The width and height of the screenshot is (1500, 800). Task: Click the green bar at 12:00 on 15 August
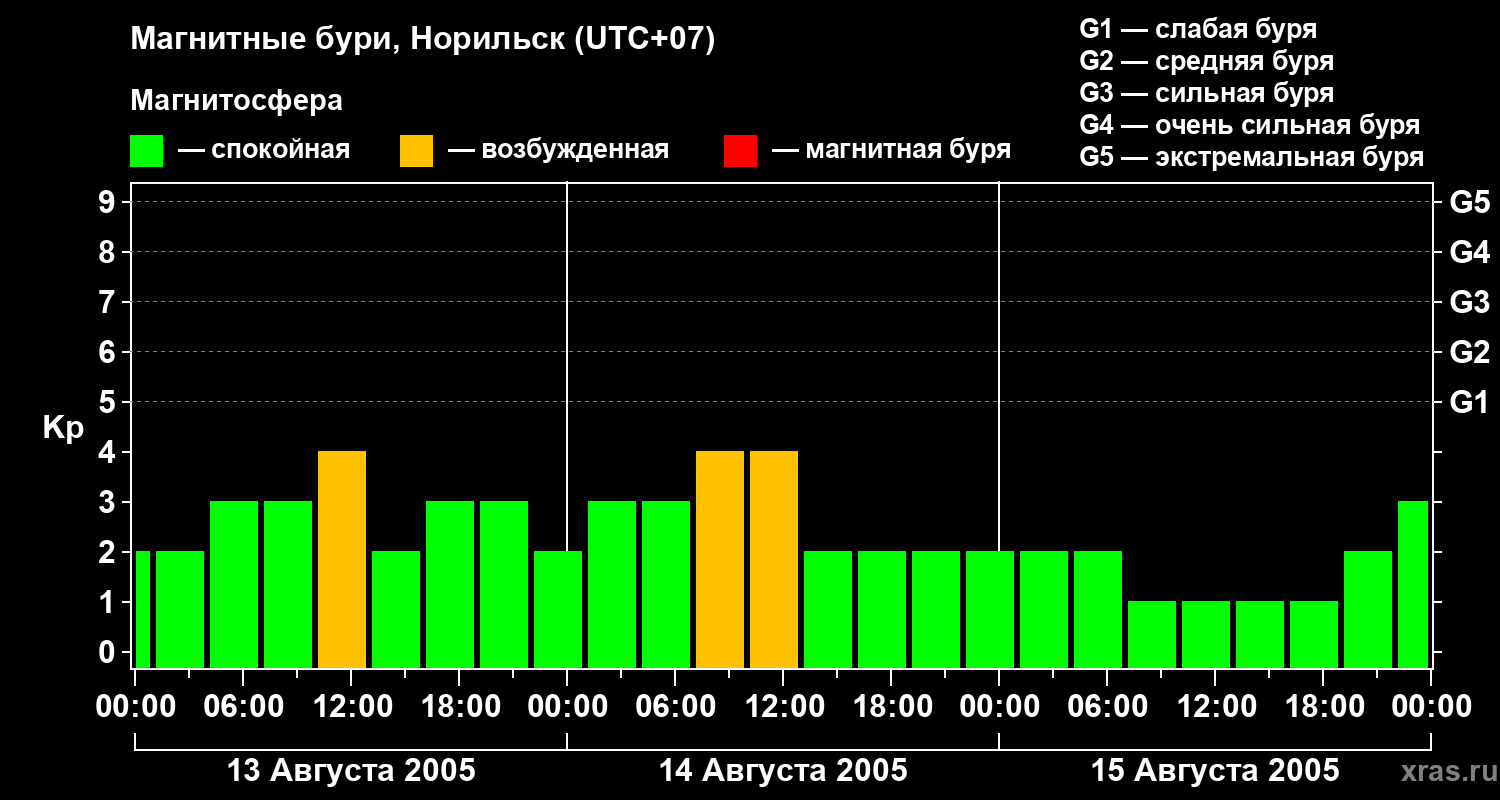click(x=1206, y=634)
